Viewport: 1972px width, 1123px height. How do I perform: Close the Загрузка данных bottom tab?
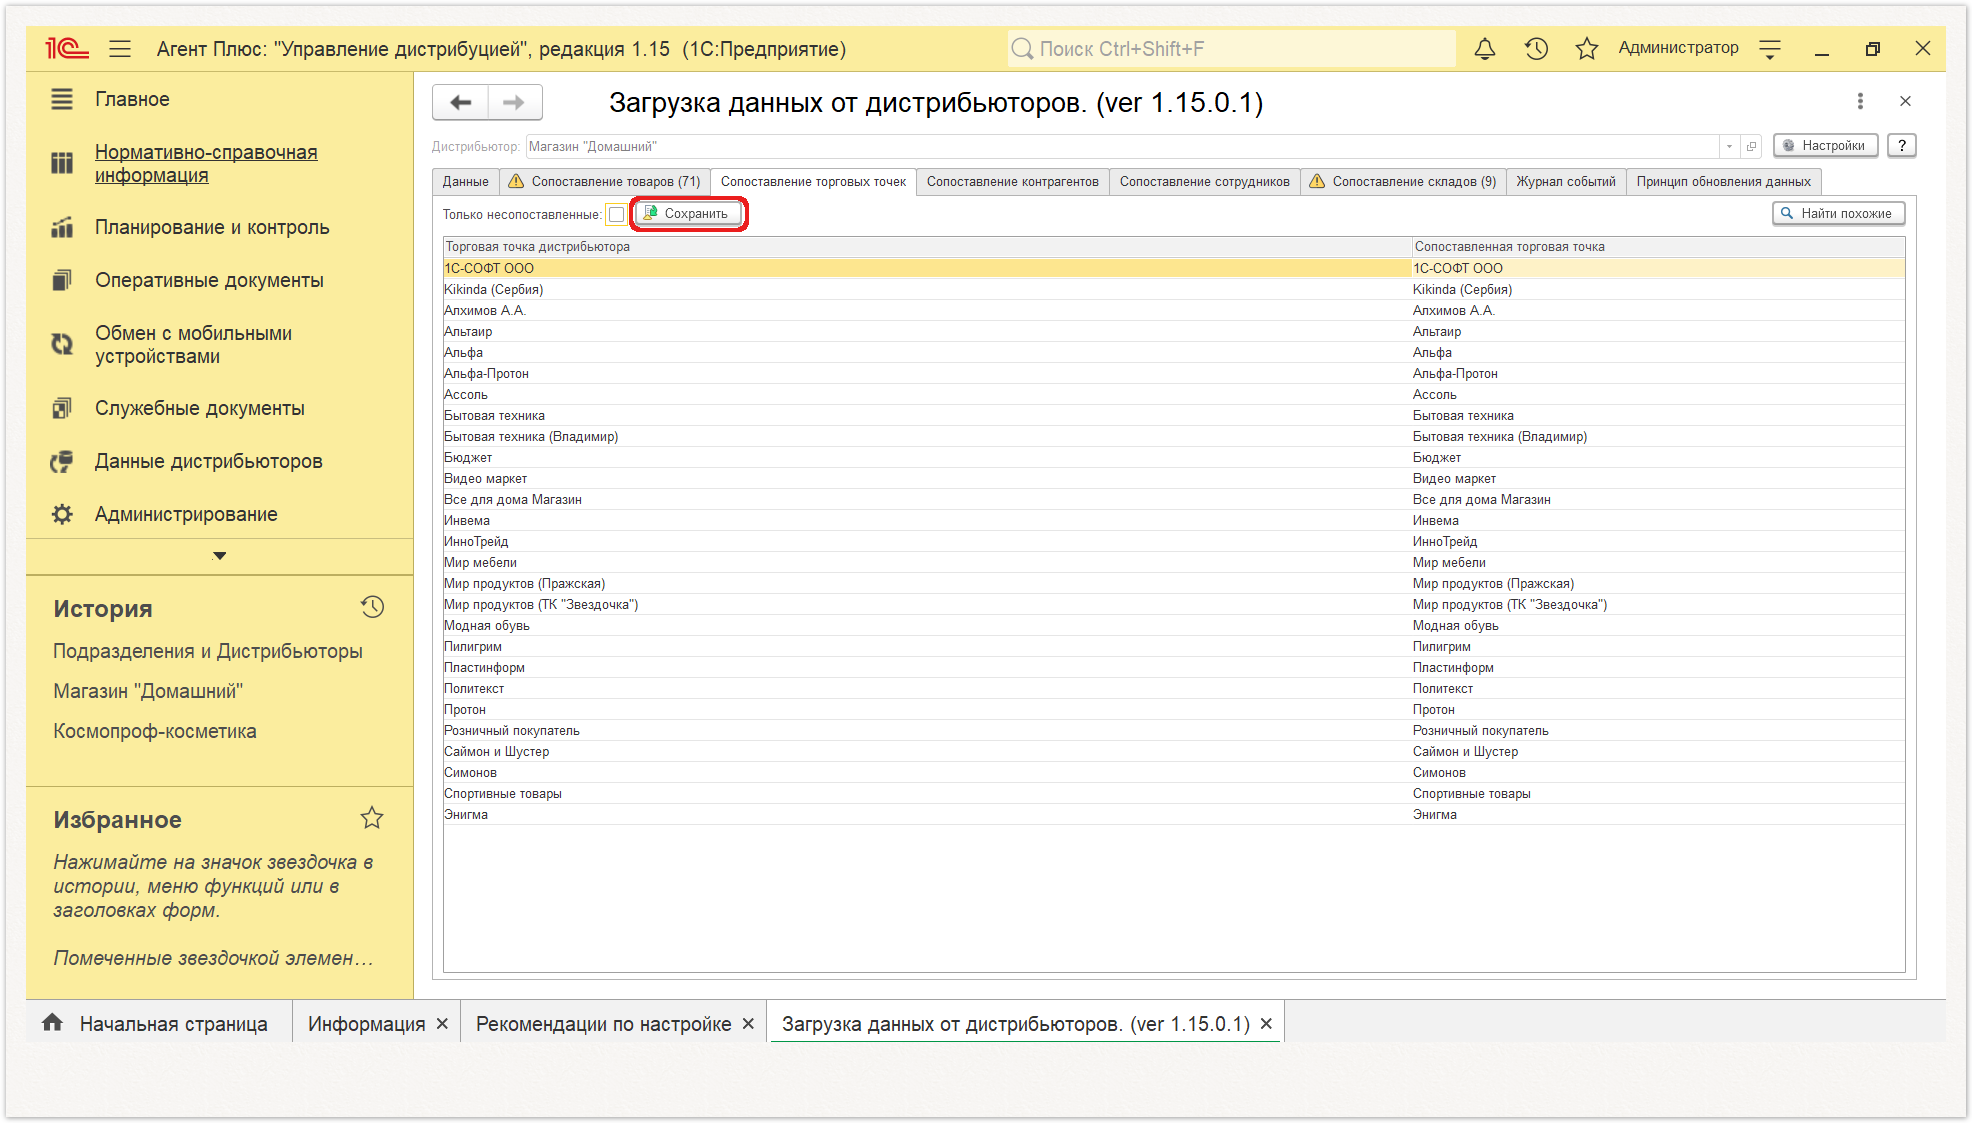point(1266,1024)
